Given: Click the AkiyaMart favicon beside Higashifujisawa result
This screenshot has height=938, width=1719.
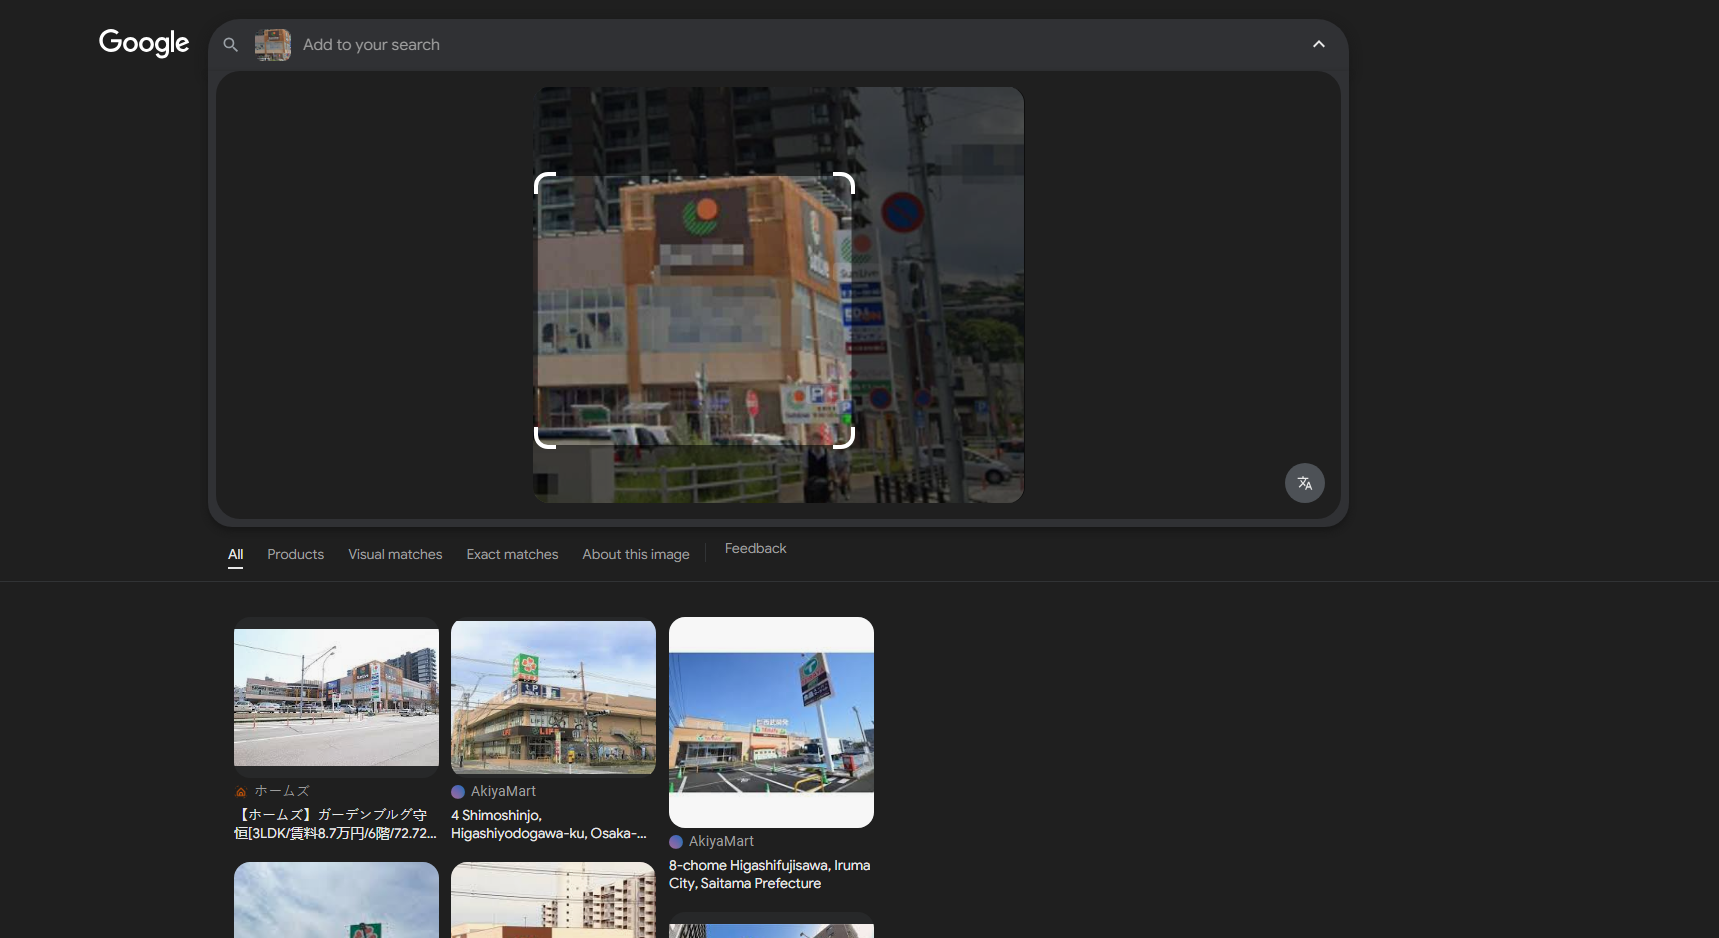Looking at the screenshot, I should click(x=676, y=842).
